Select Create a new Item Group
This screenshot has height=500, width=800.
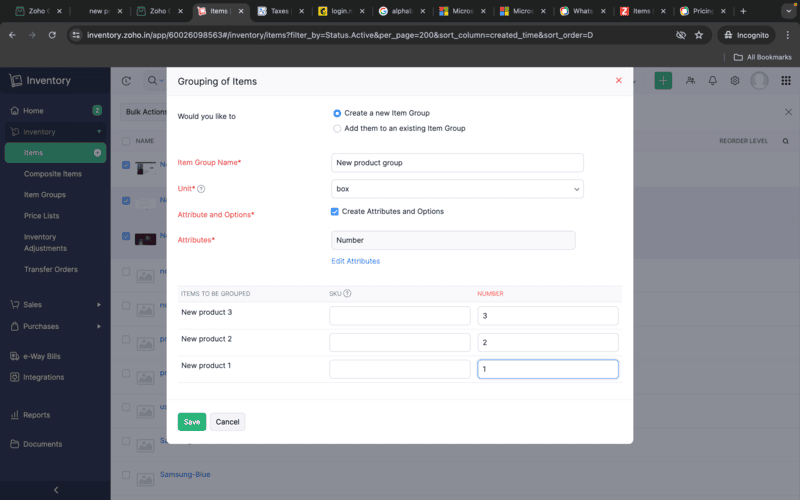pos(337,113)
